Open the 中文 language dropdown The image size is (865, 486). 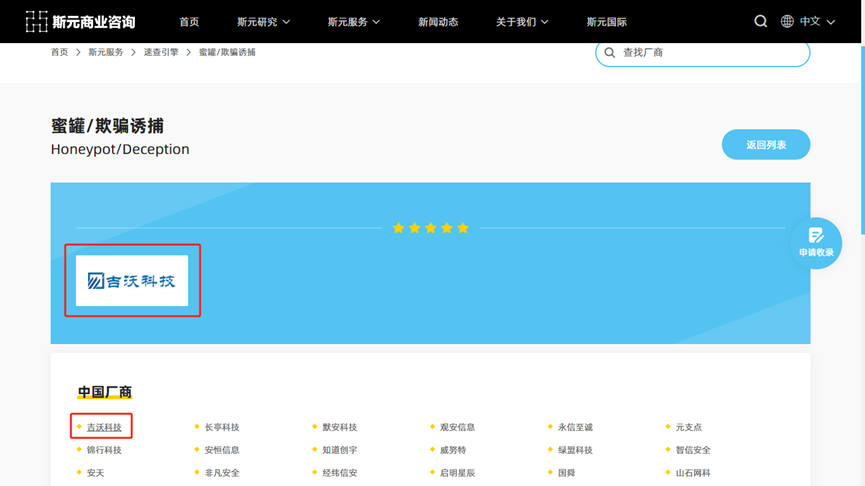click(818, 22)
